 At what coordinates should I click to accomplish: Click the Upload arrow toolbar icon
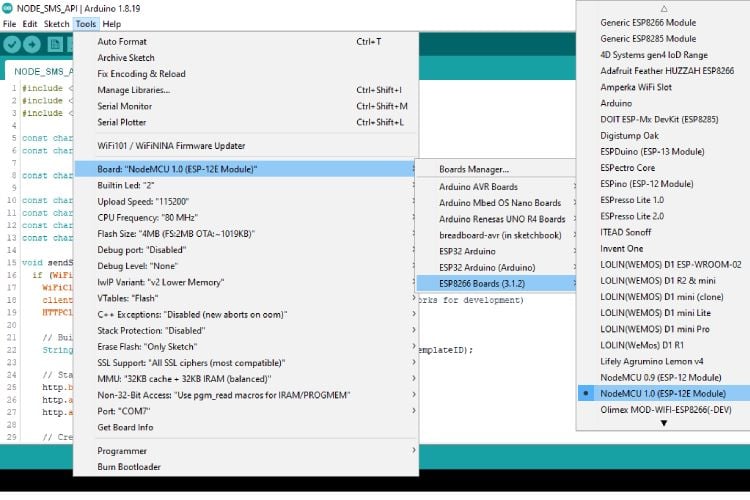pos(32,44)
